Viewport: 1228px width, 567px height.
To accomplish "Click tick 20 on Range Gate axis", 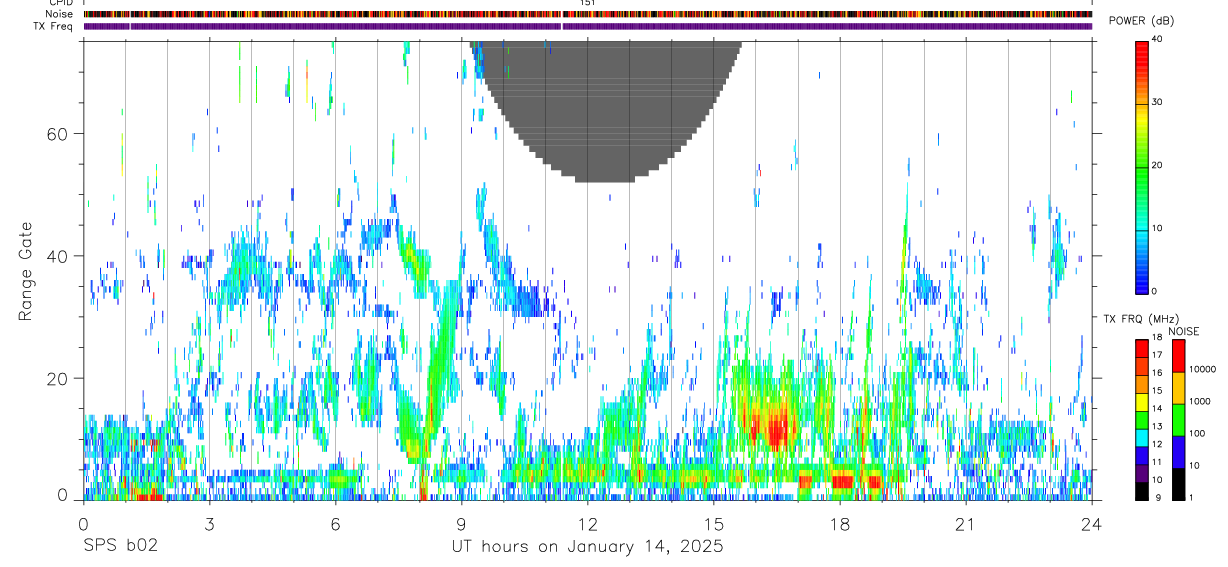I will (x=57, y=378).
